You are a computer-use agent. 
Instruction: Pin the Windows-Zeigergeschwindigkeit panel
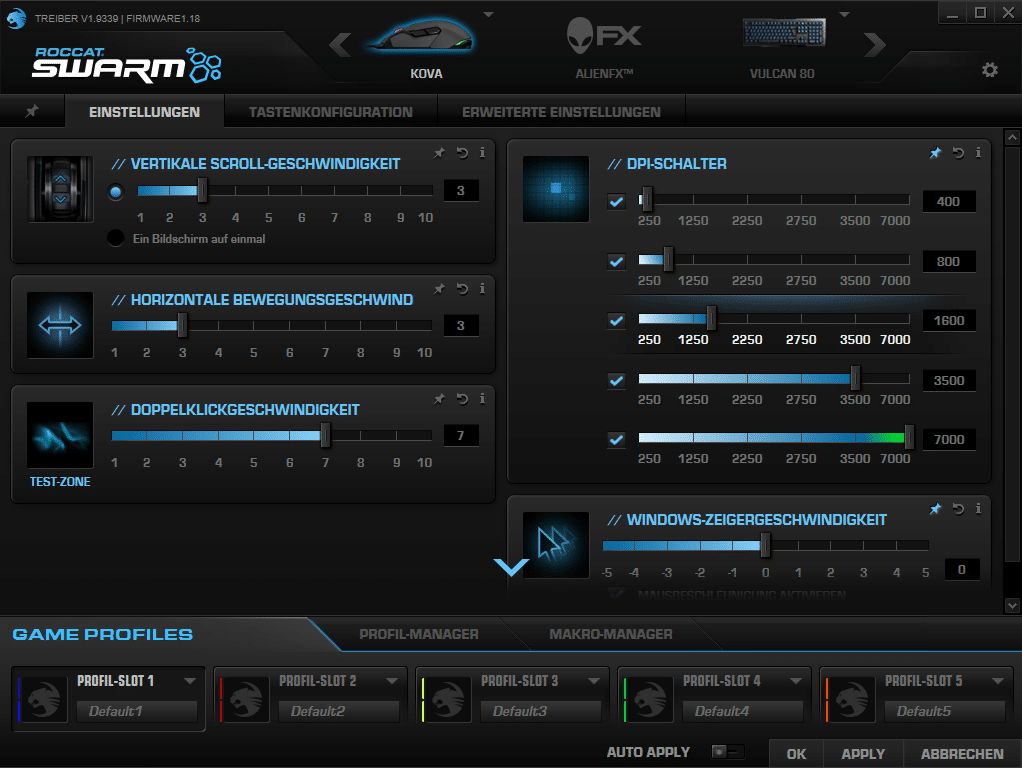935,509
